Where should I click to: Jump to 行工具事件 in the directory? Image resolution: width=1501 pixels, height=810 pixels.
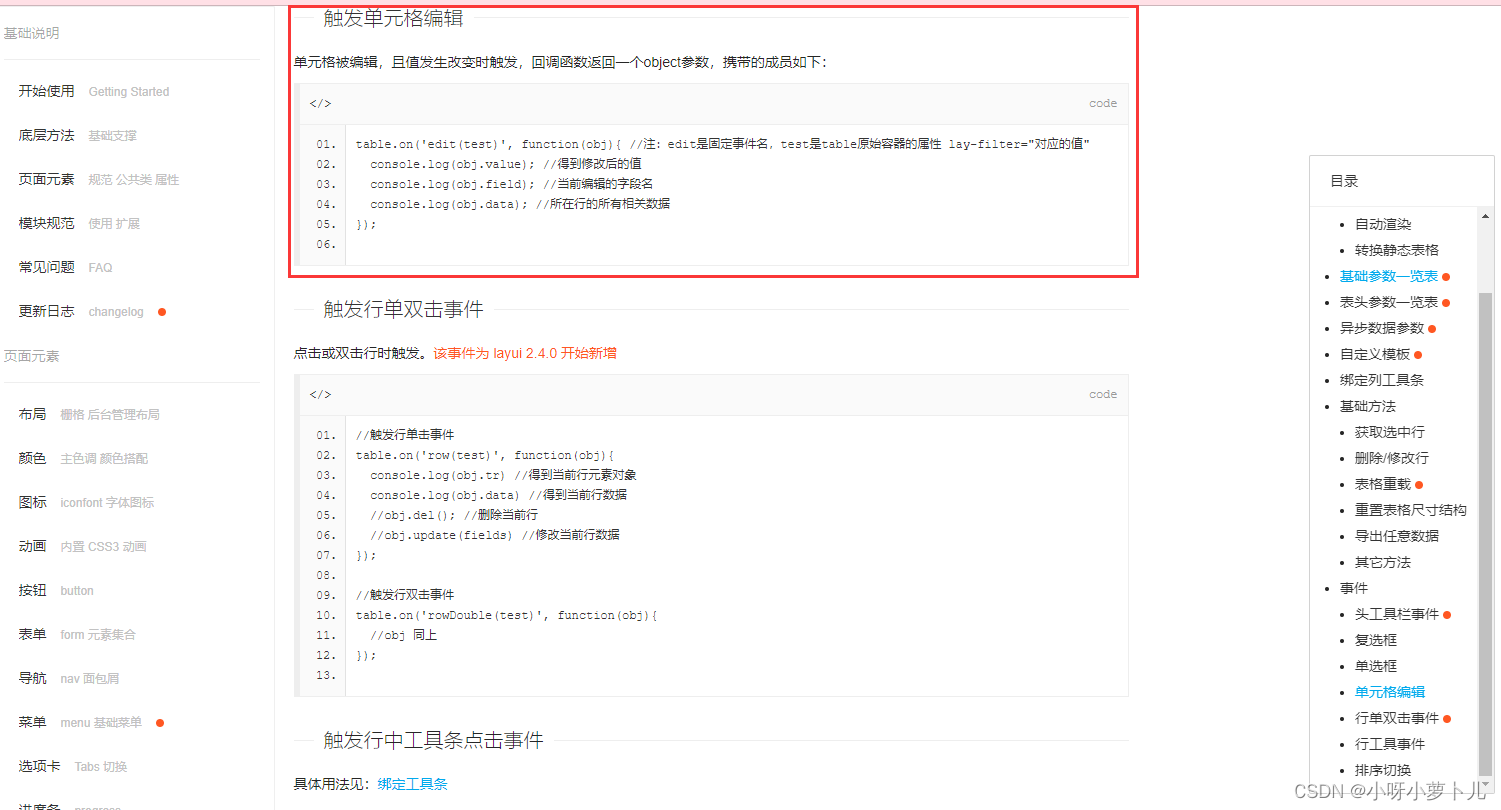pos(1390,744)
